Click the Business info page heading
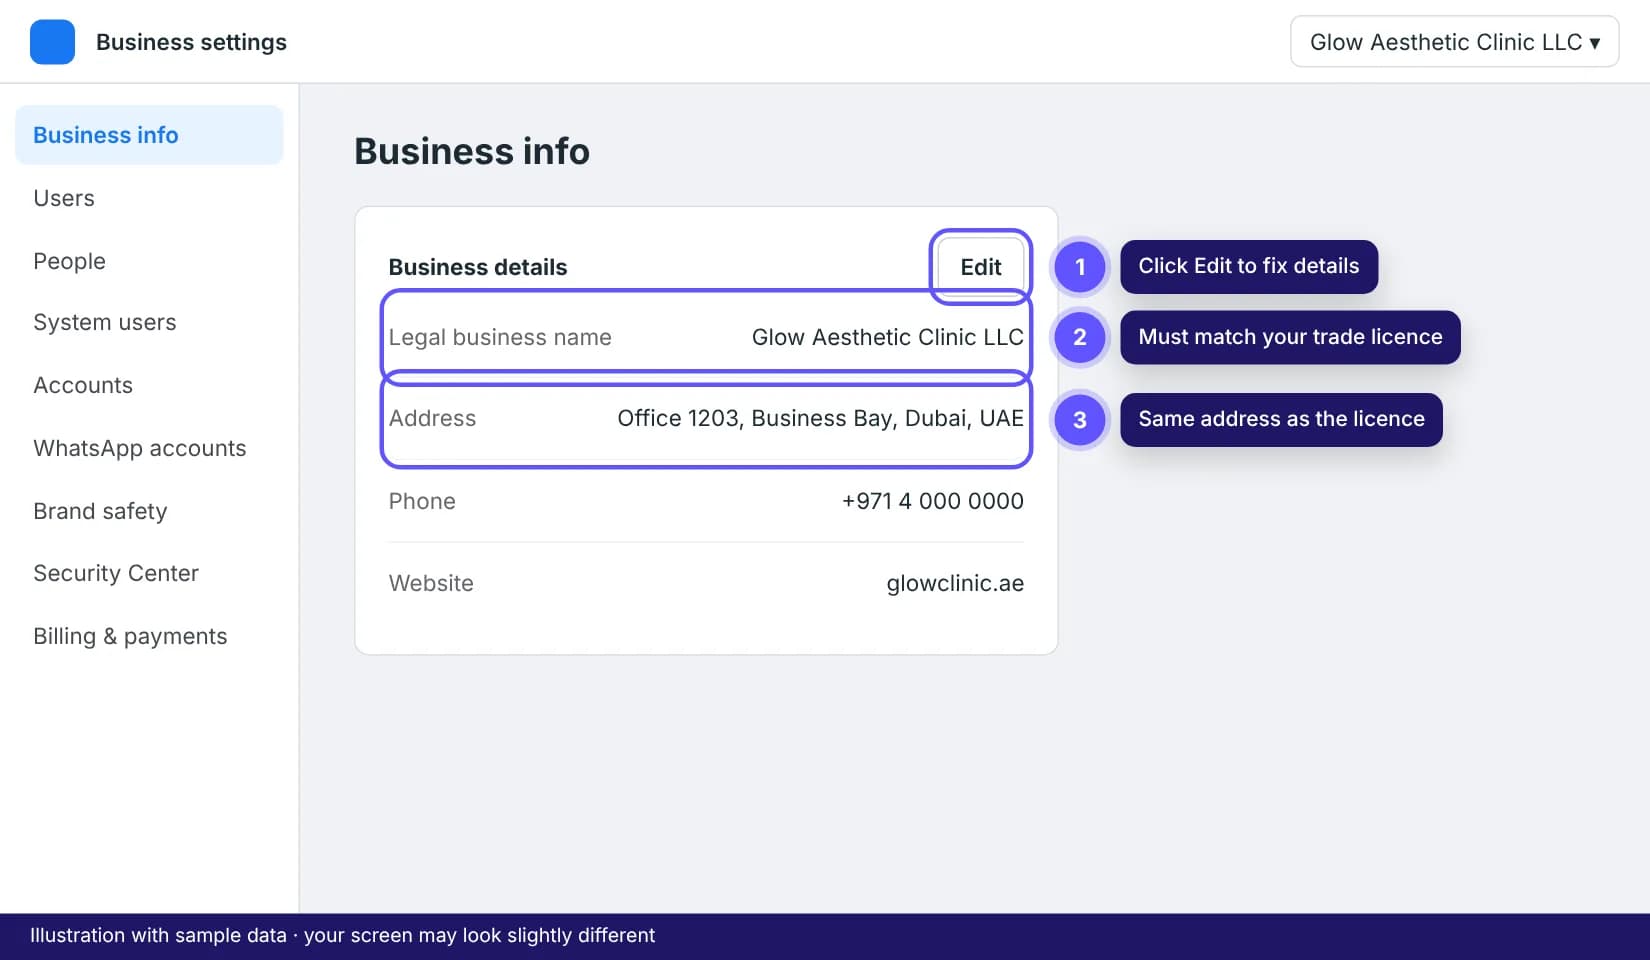 click(x=472, y=151)
